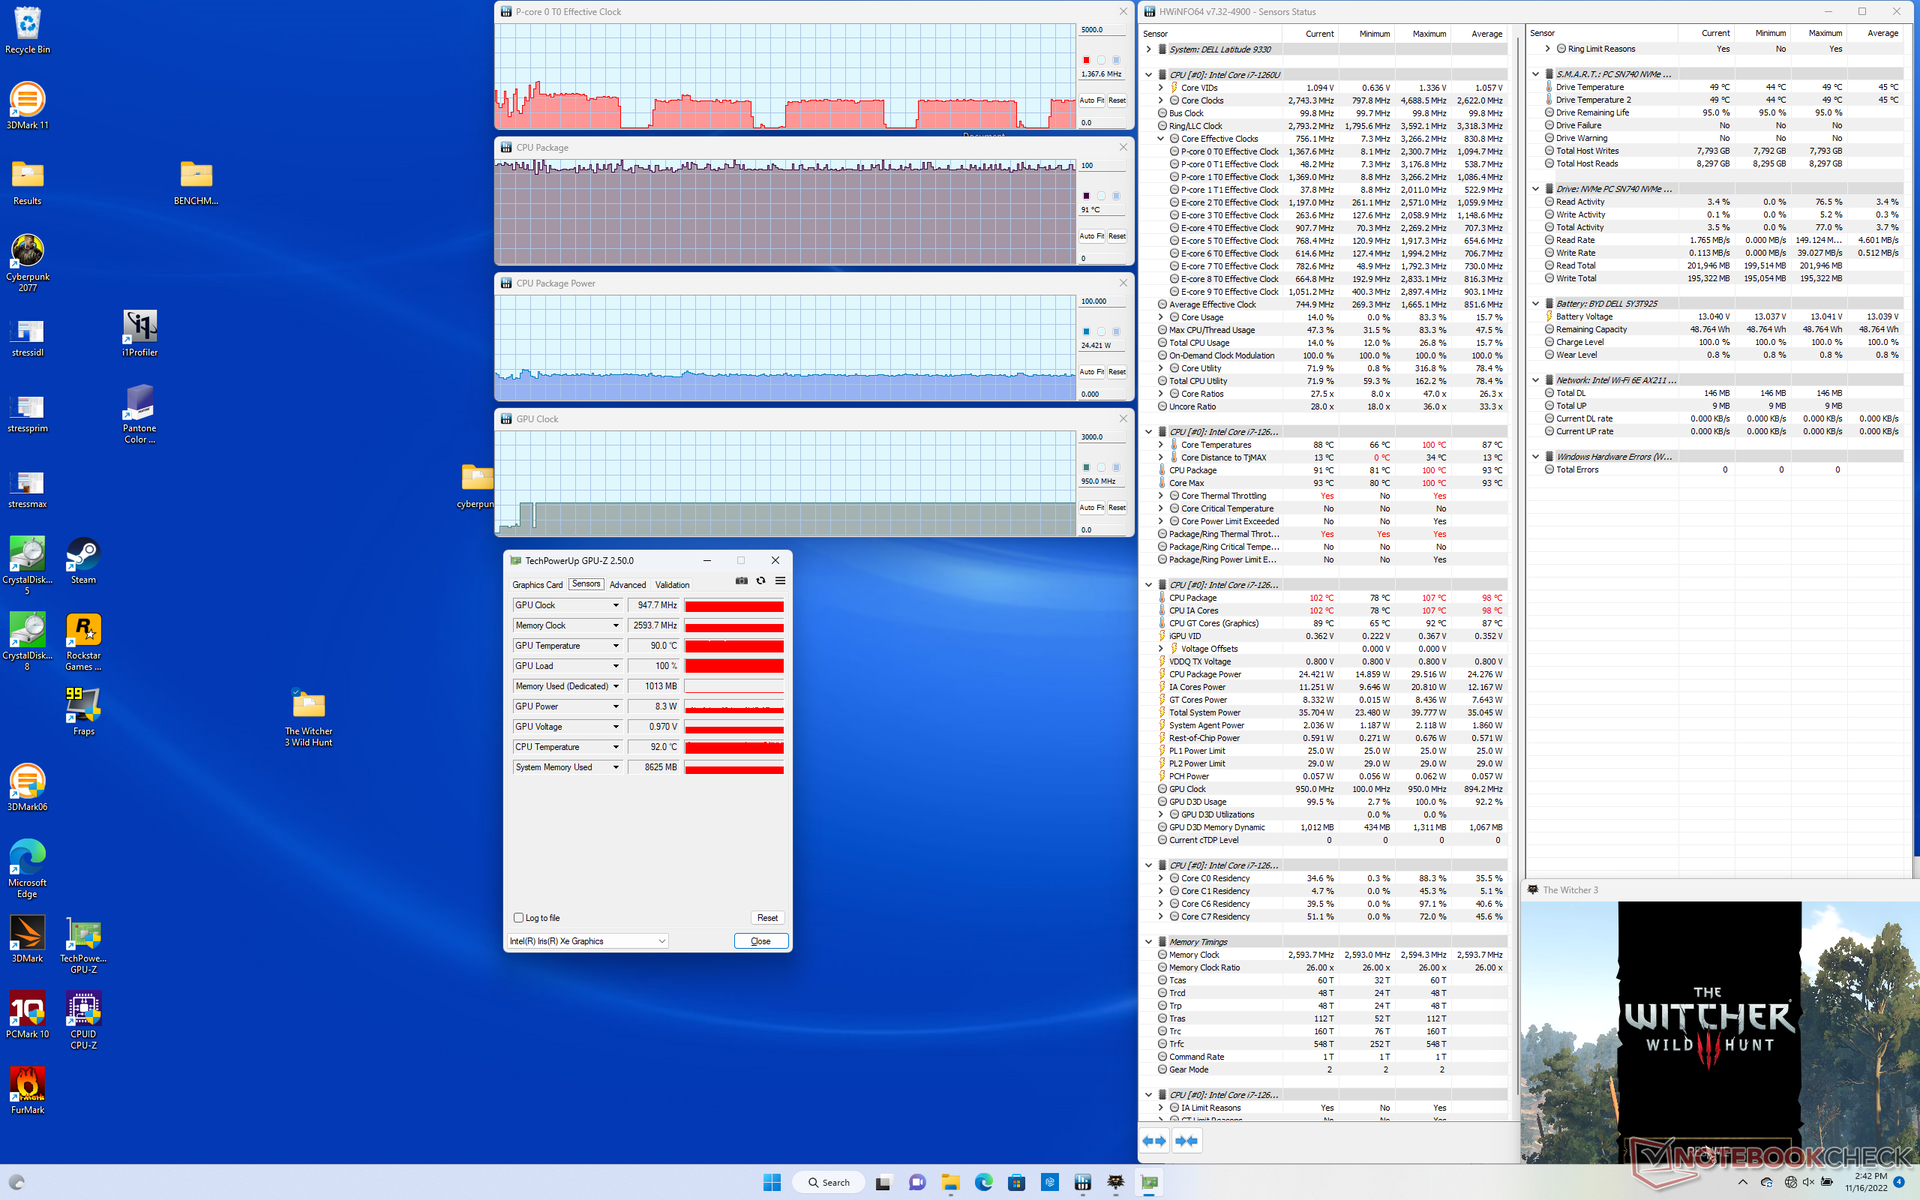The height and width of the screenshot is (1200, 1920).
Task: Click the Close button in GPU-Z
Action: [x=761, y=941]
